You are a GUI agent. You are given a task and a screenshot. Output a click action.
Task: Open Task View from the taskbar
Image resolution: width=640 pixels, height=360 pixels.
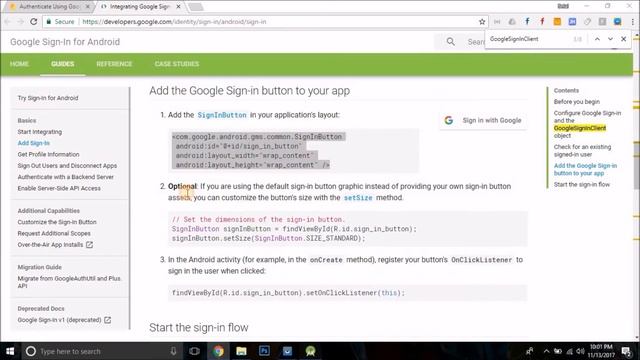point(195,351)
